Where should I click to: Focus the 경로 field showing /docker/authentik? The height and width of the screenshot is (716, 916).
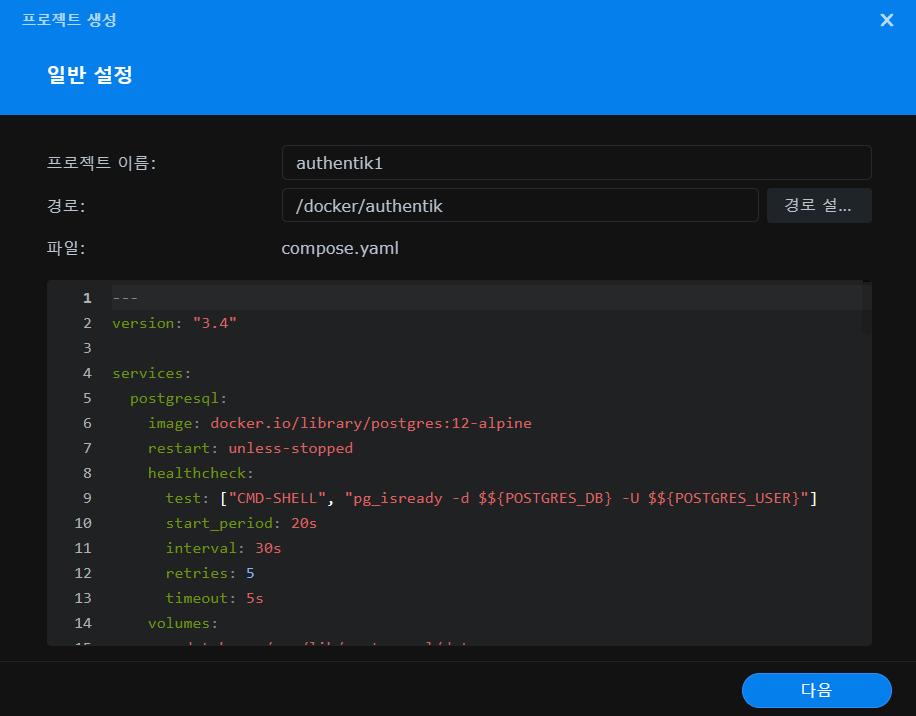[519, 206]
